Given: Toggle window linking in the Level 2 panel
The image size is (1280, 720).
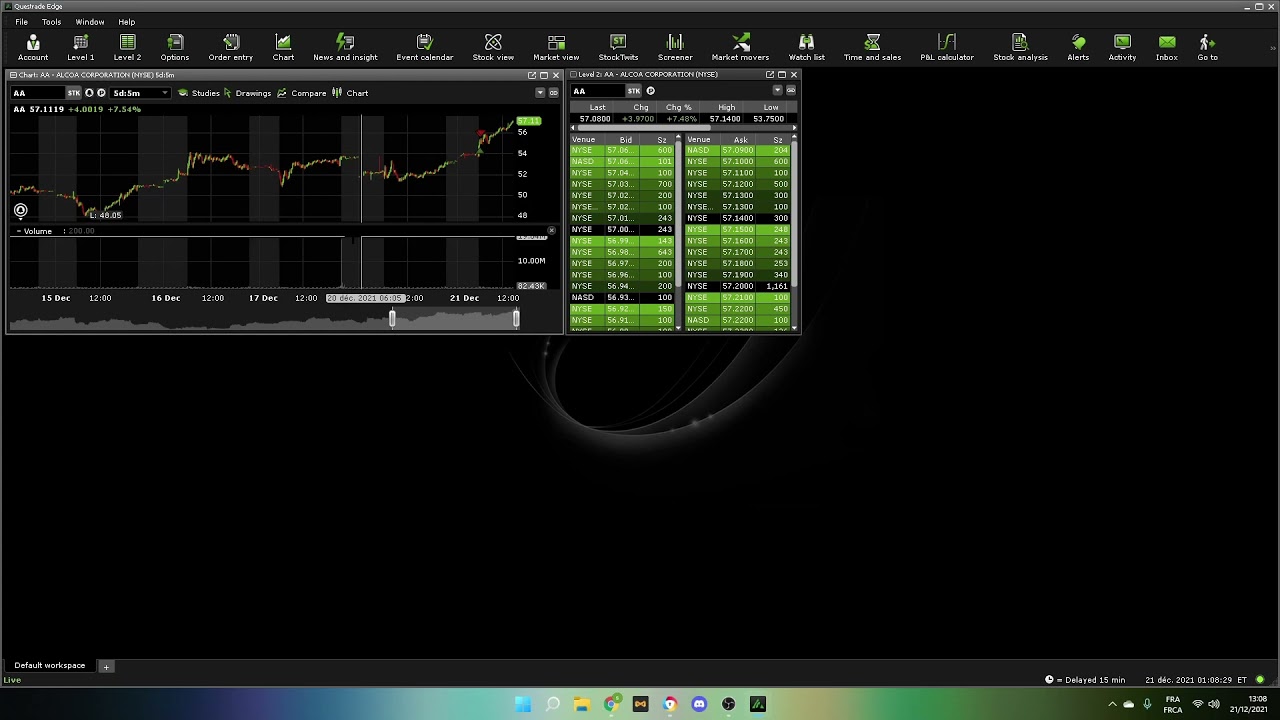Looking at the screenshot, I should [790, 90].
